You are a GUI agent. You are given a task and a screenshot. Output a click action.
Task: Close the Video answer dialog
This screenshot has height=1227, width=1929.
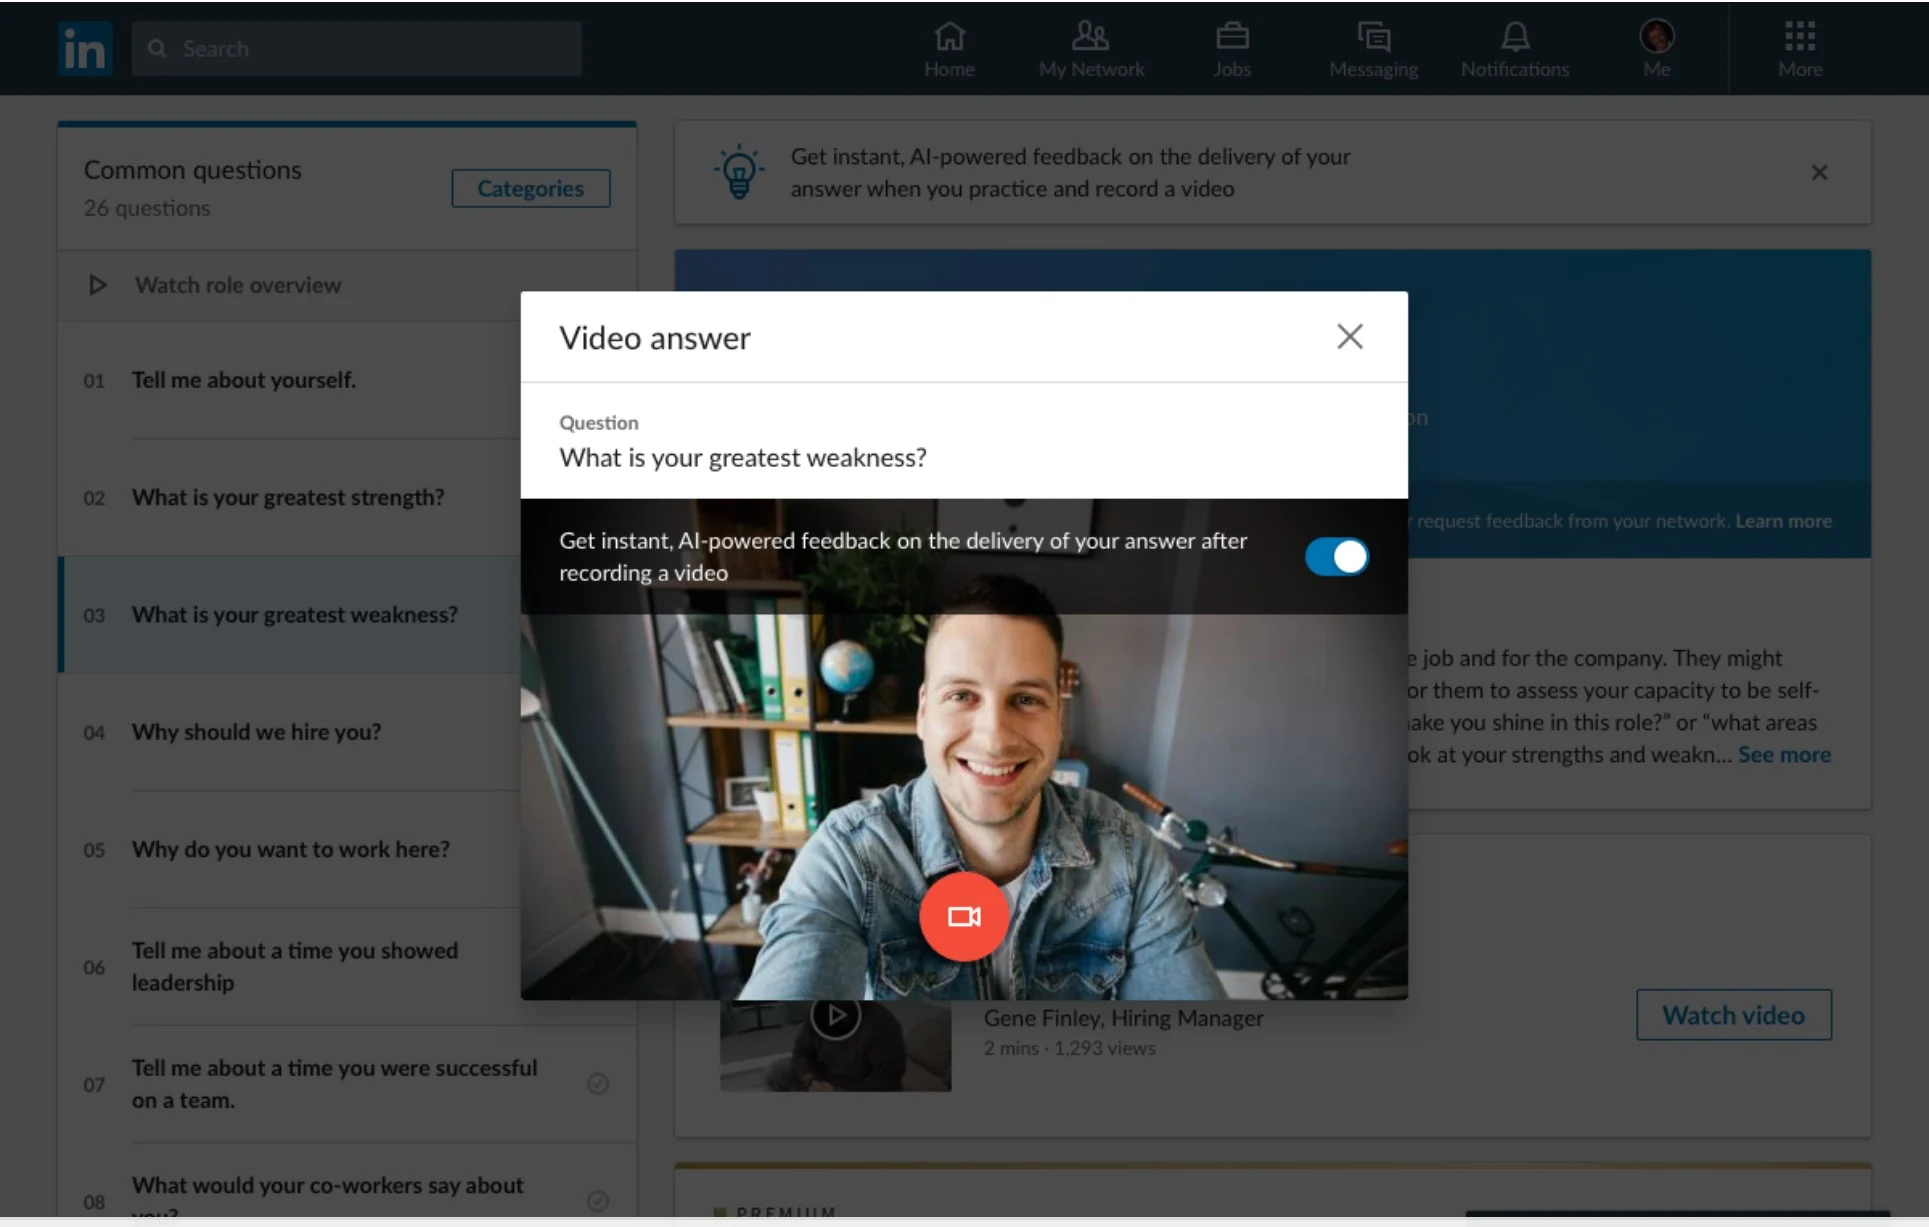pos(1350,337)
